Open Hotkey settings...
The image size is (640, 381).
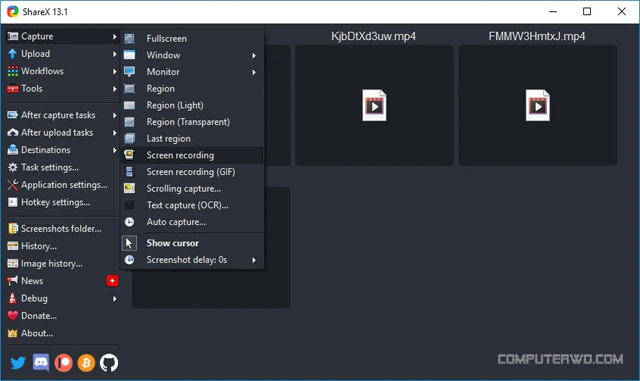(62, 202)
